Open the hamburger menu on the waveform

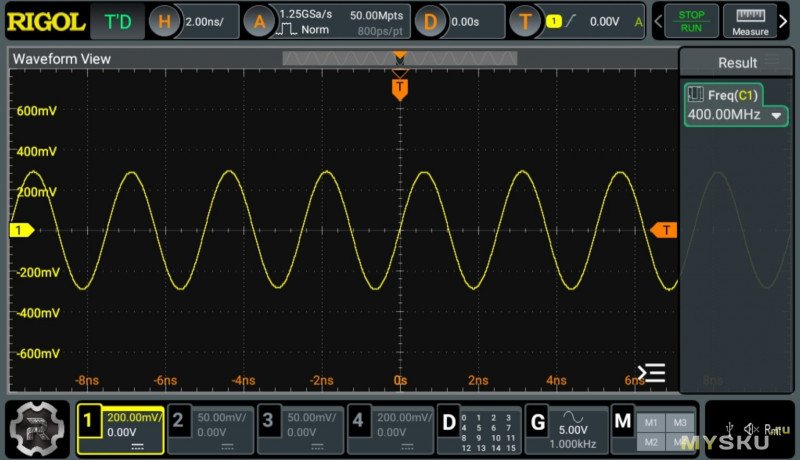point(652,374)
